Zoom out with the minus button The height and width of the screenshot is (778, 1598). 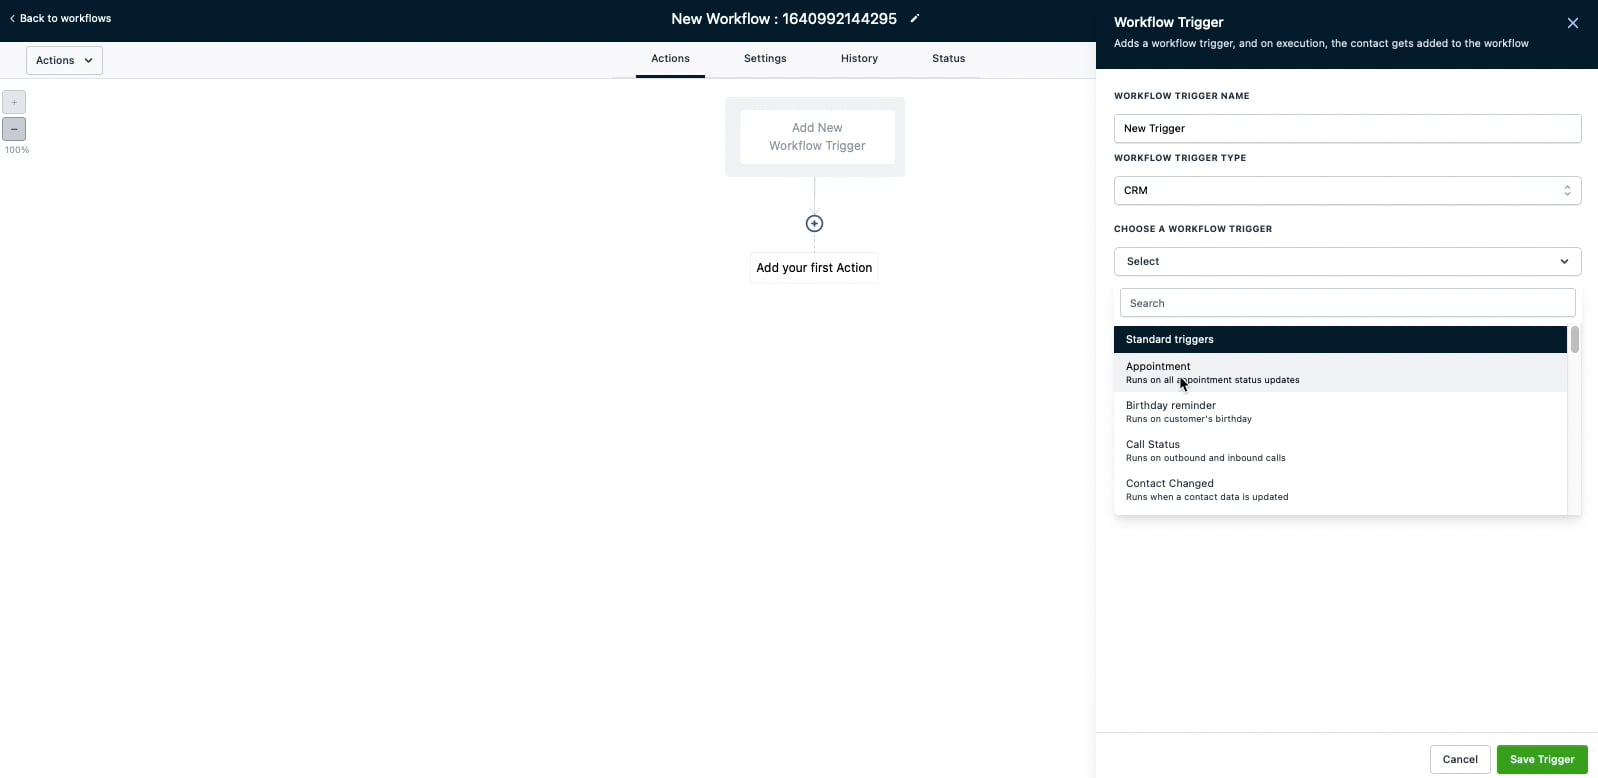(x=14, y=129)
